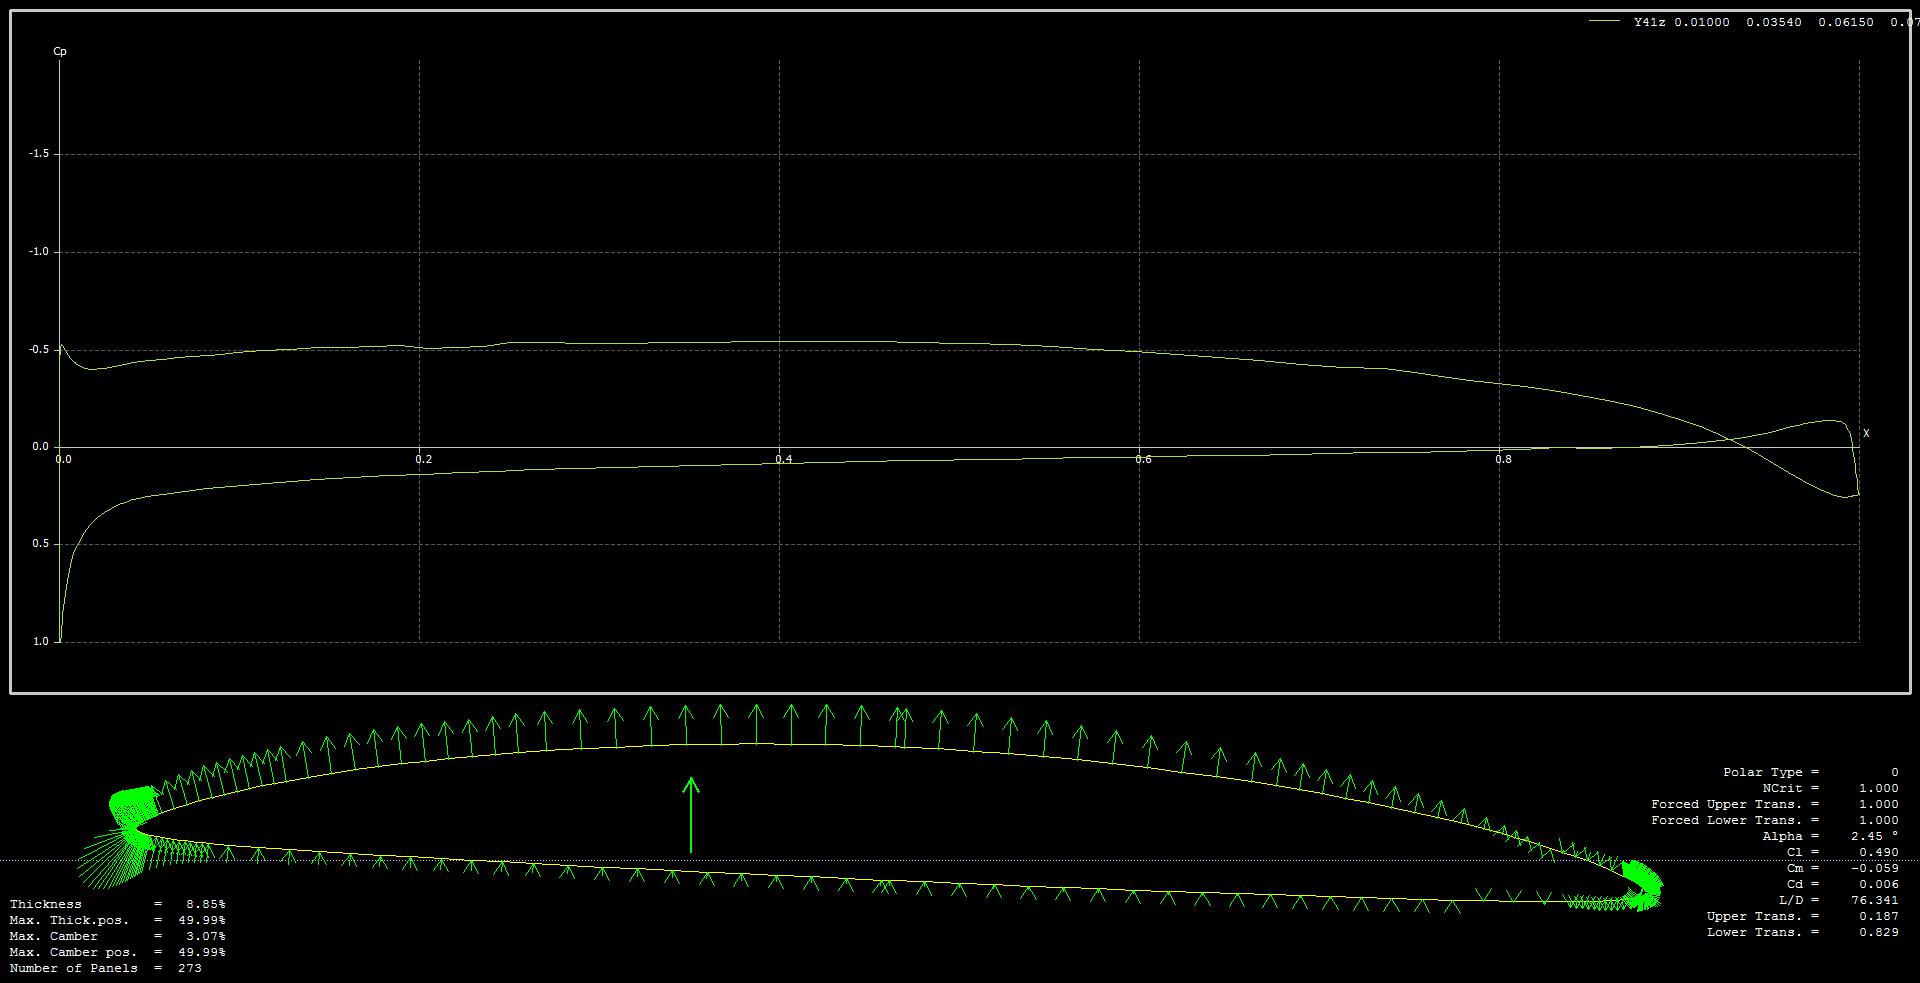
Task: Click the Max. Camber value 3.07%
Action: [x=205, y=936]
